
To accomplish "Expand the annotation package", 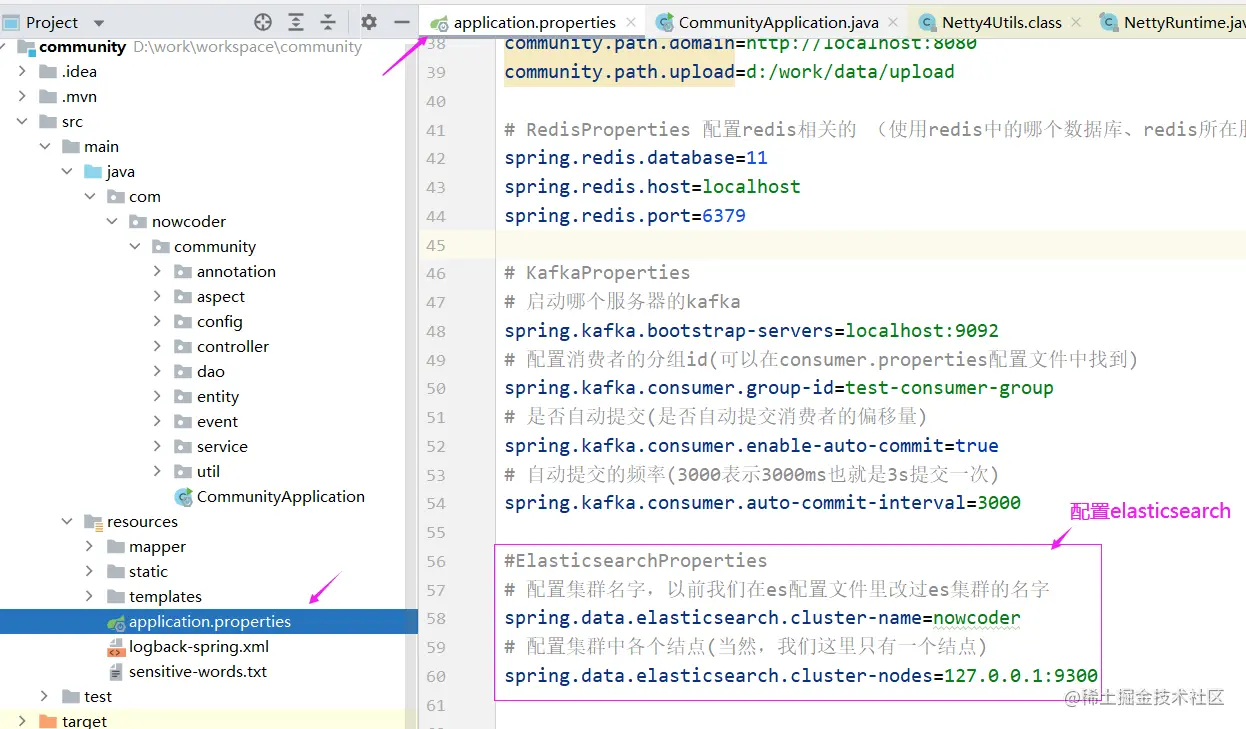I will 157,272.
